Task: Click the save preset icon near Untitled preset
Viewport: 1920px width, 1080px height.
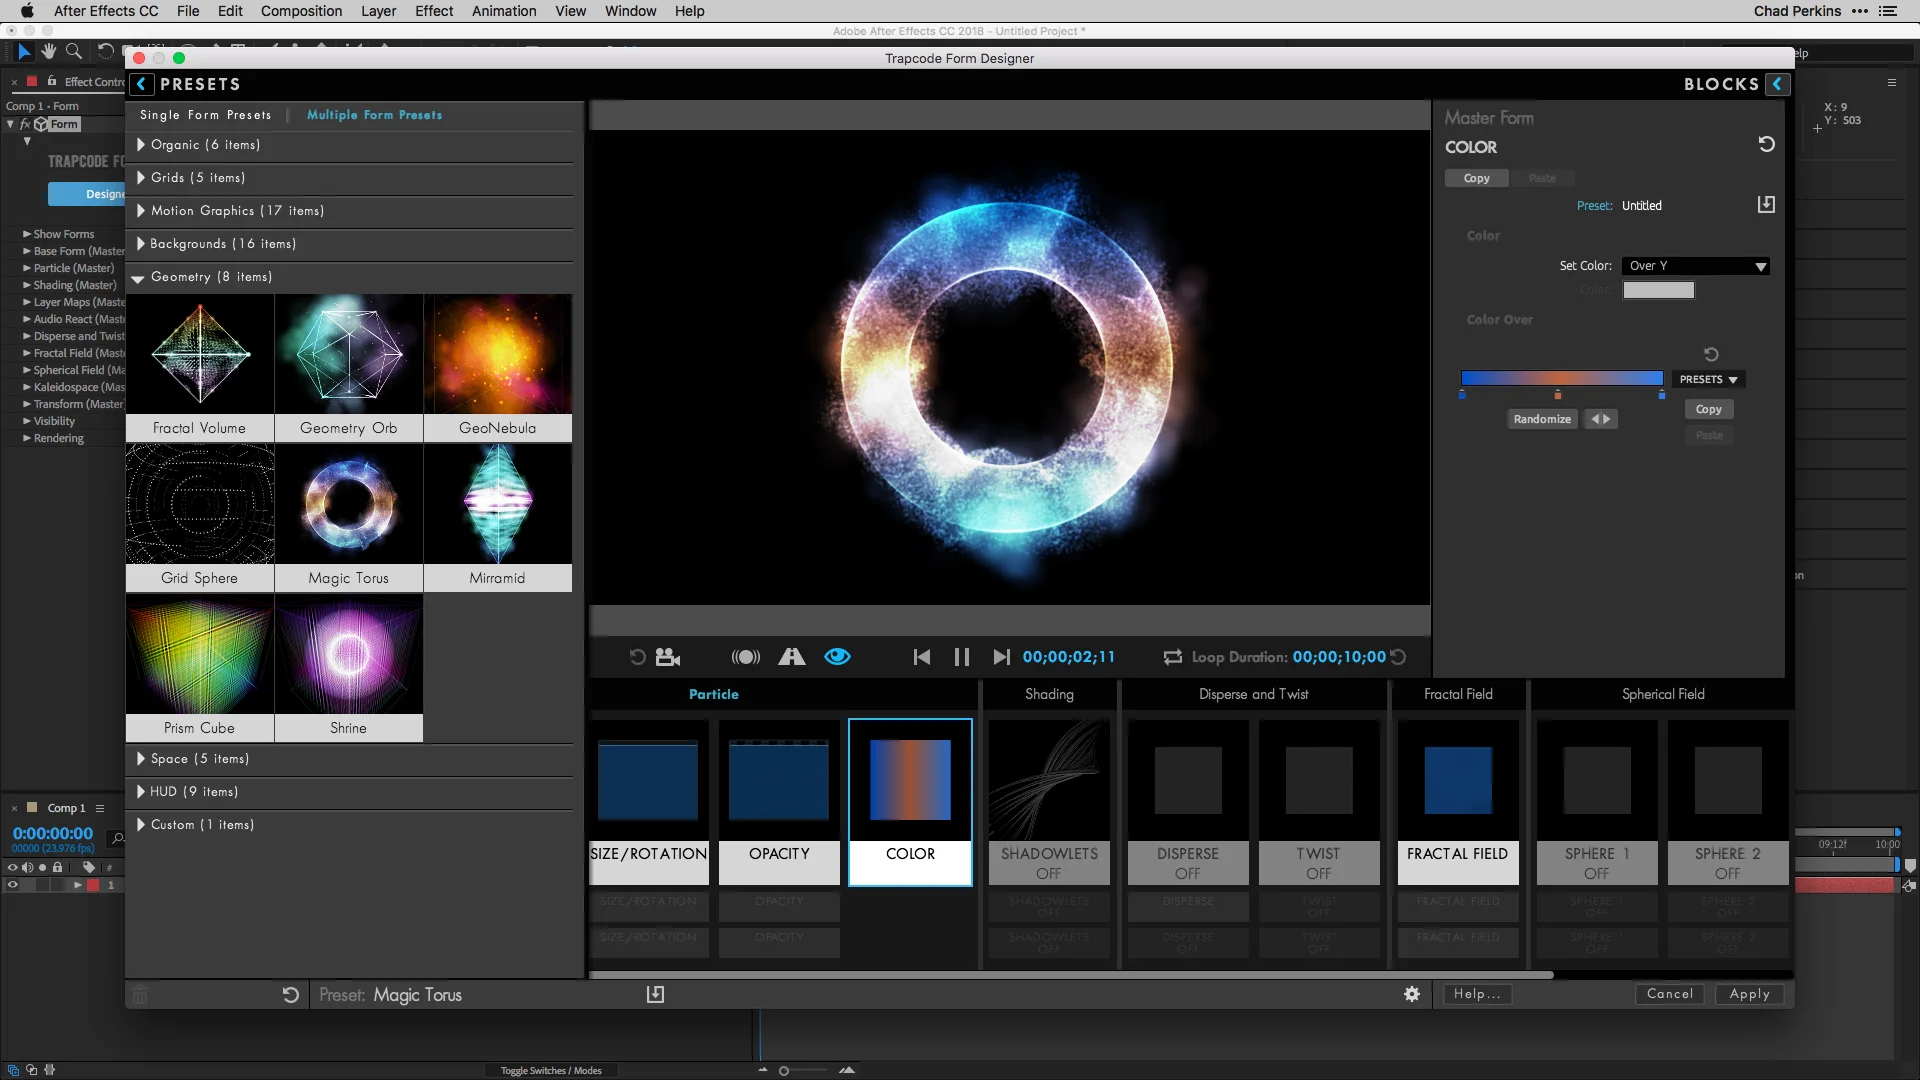Action: coord(1766,204)
